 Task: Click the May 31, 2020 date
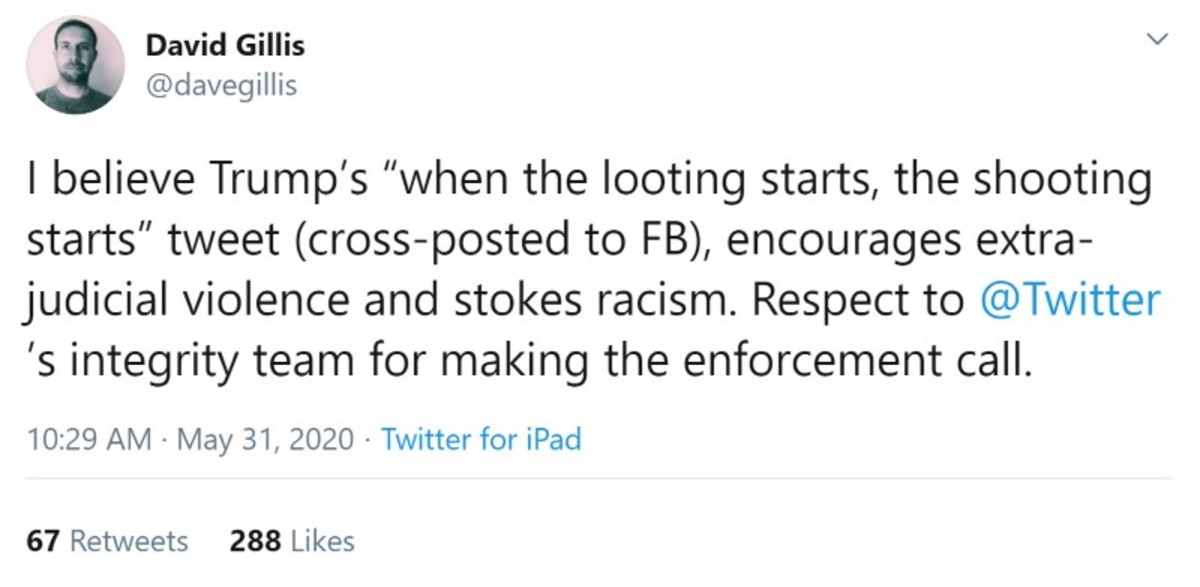265,439
